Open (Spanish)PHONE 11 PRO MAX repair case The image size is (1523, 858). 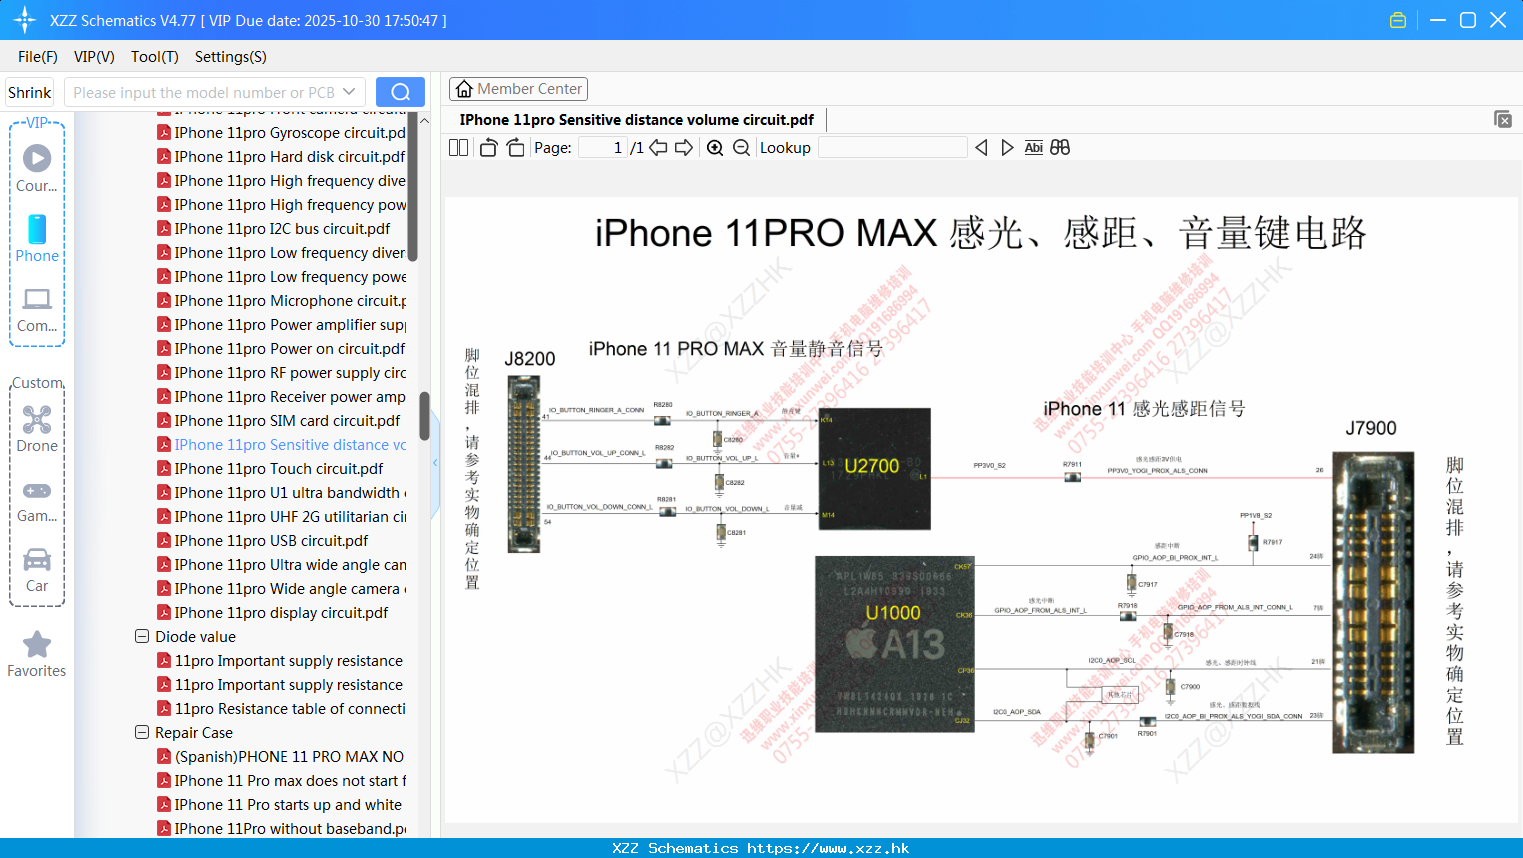point(282,756)
